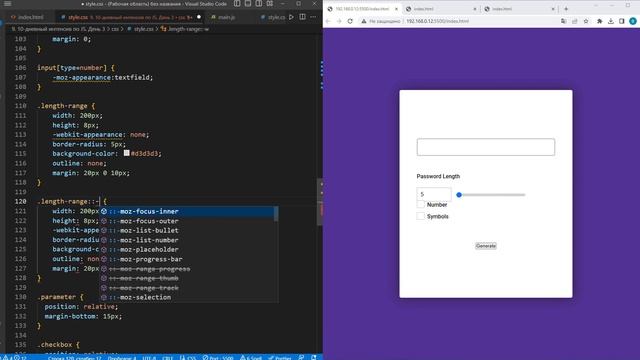Viewport: 640px width, 360px height.
Task: Open the browser extensions puzzle icon
Action: point(599,21)
